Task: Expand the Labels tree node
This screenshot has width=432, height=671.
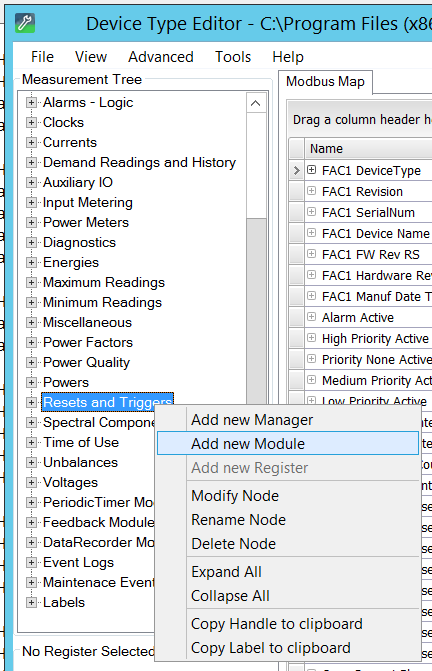Action: (x=31, y=602)
